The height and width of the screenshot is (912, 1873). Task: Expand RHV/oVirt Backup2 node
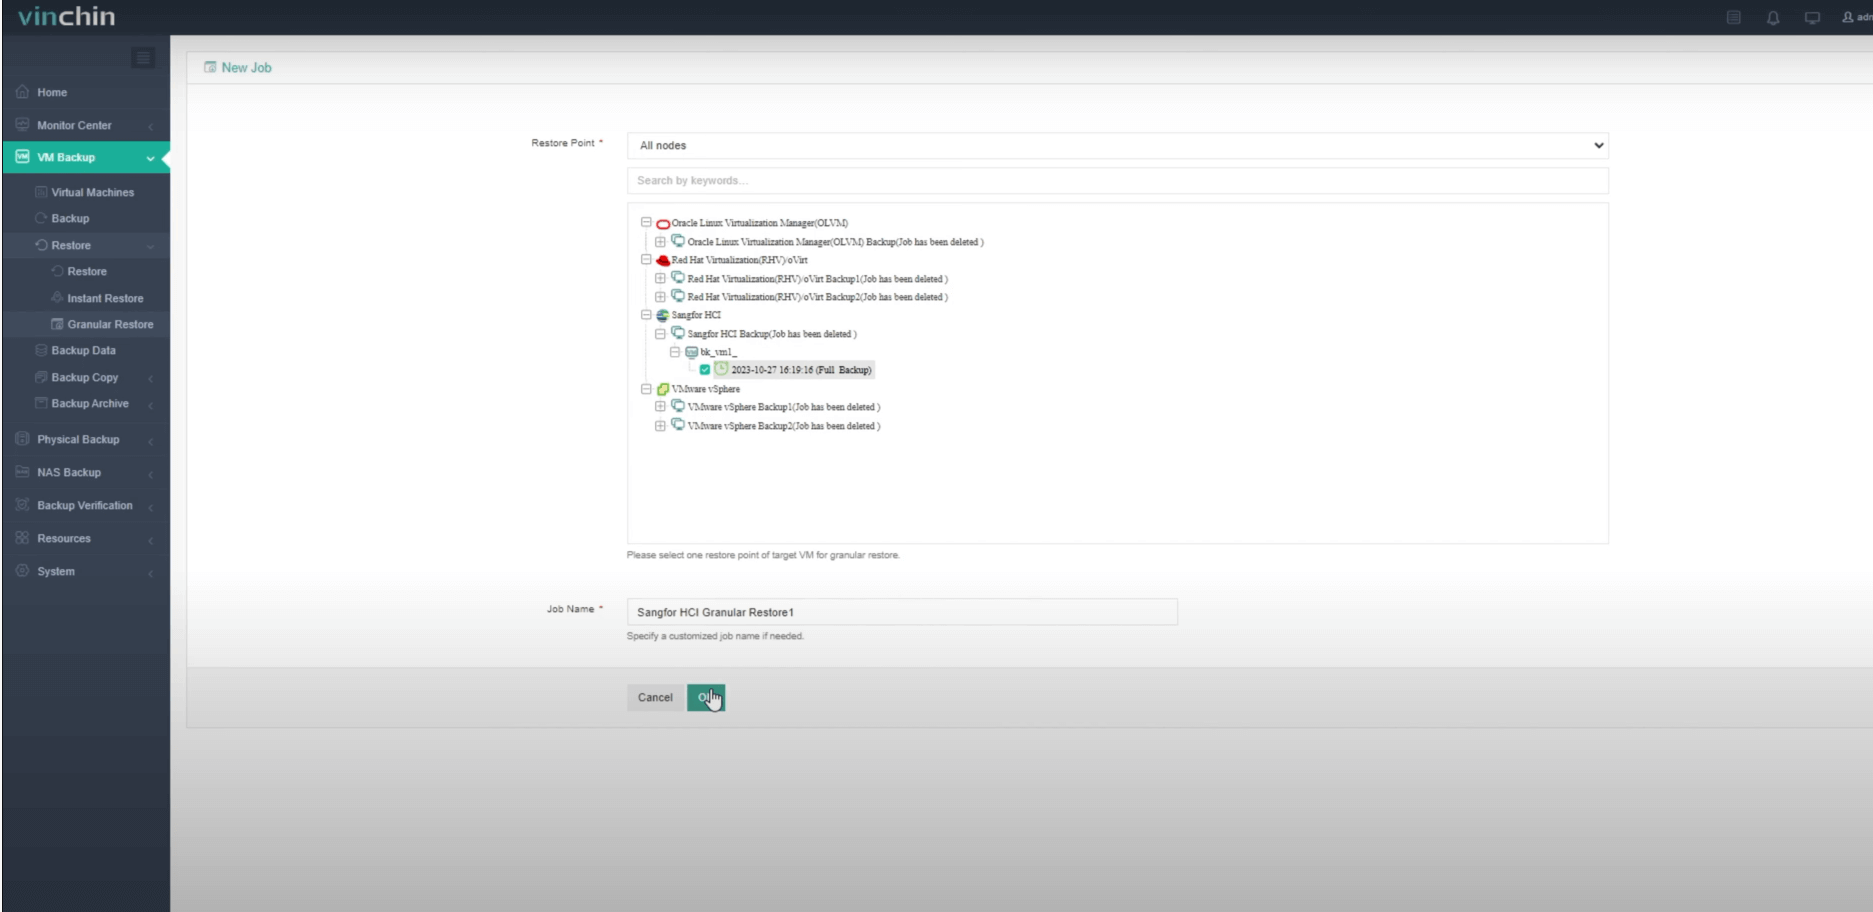click(660, 297)
